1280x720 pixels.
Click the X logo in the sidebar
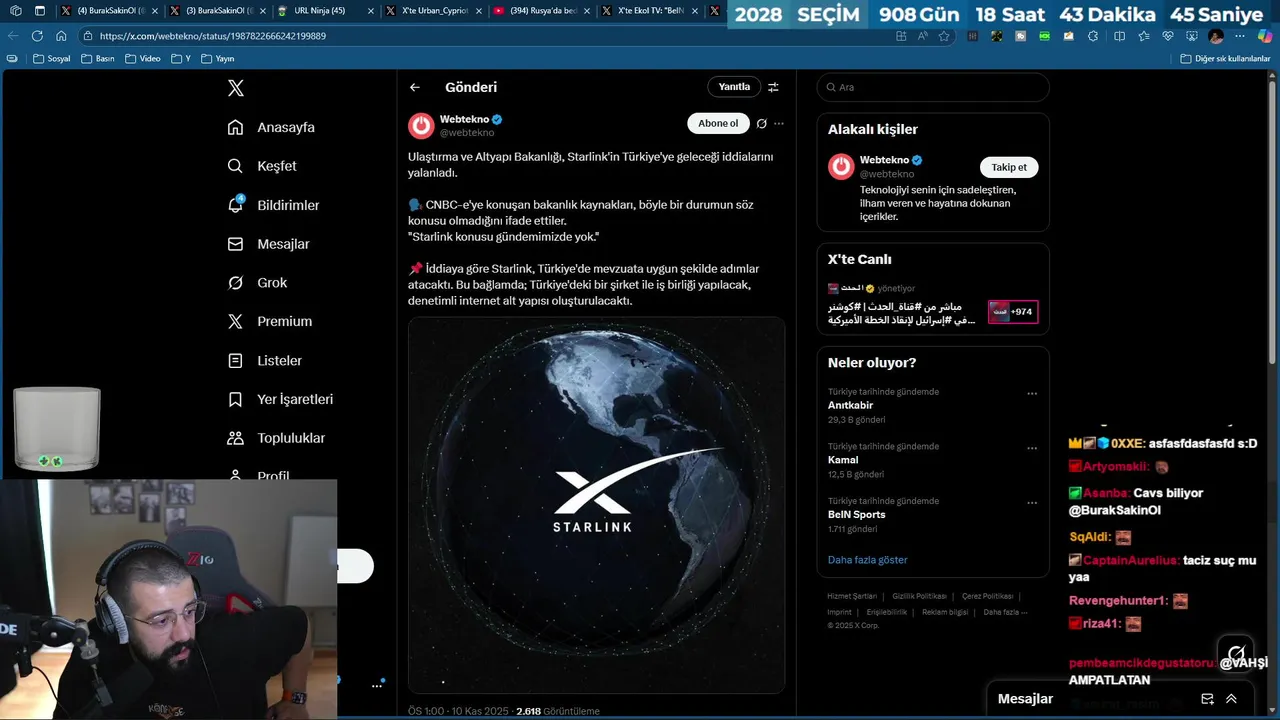235,88
